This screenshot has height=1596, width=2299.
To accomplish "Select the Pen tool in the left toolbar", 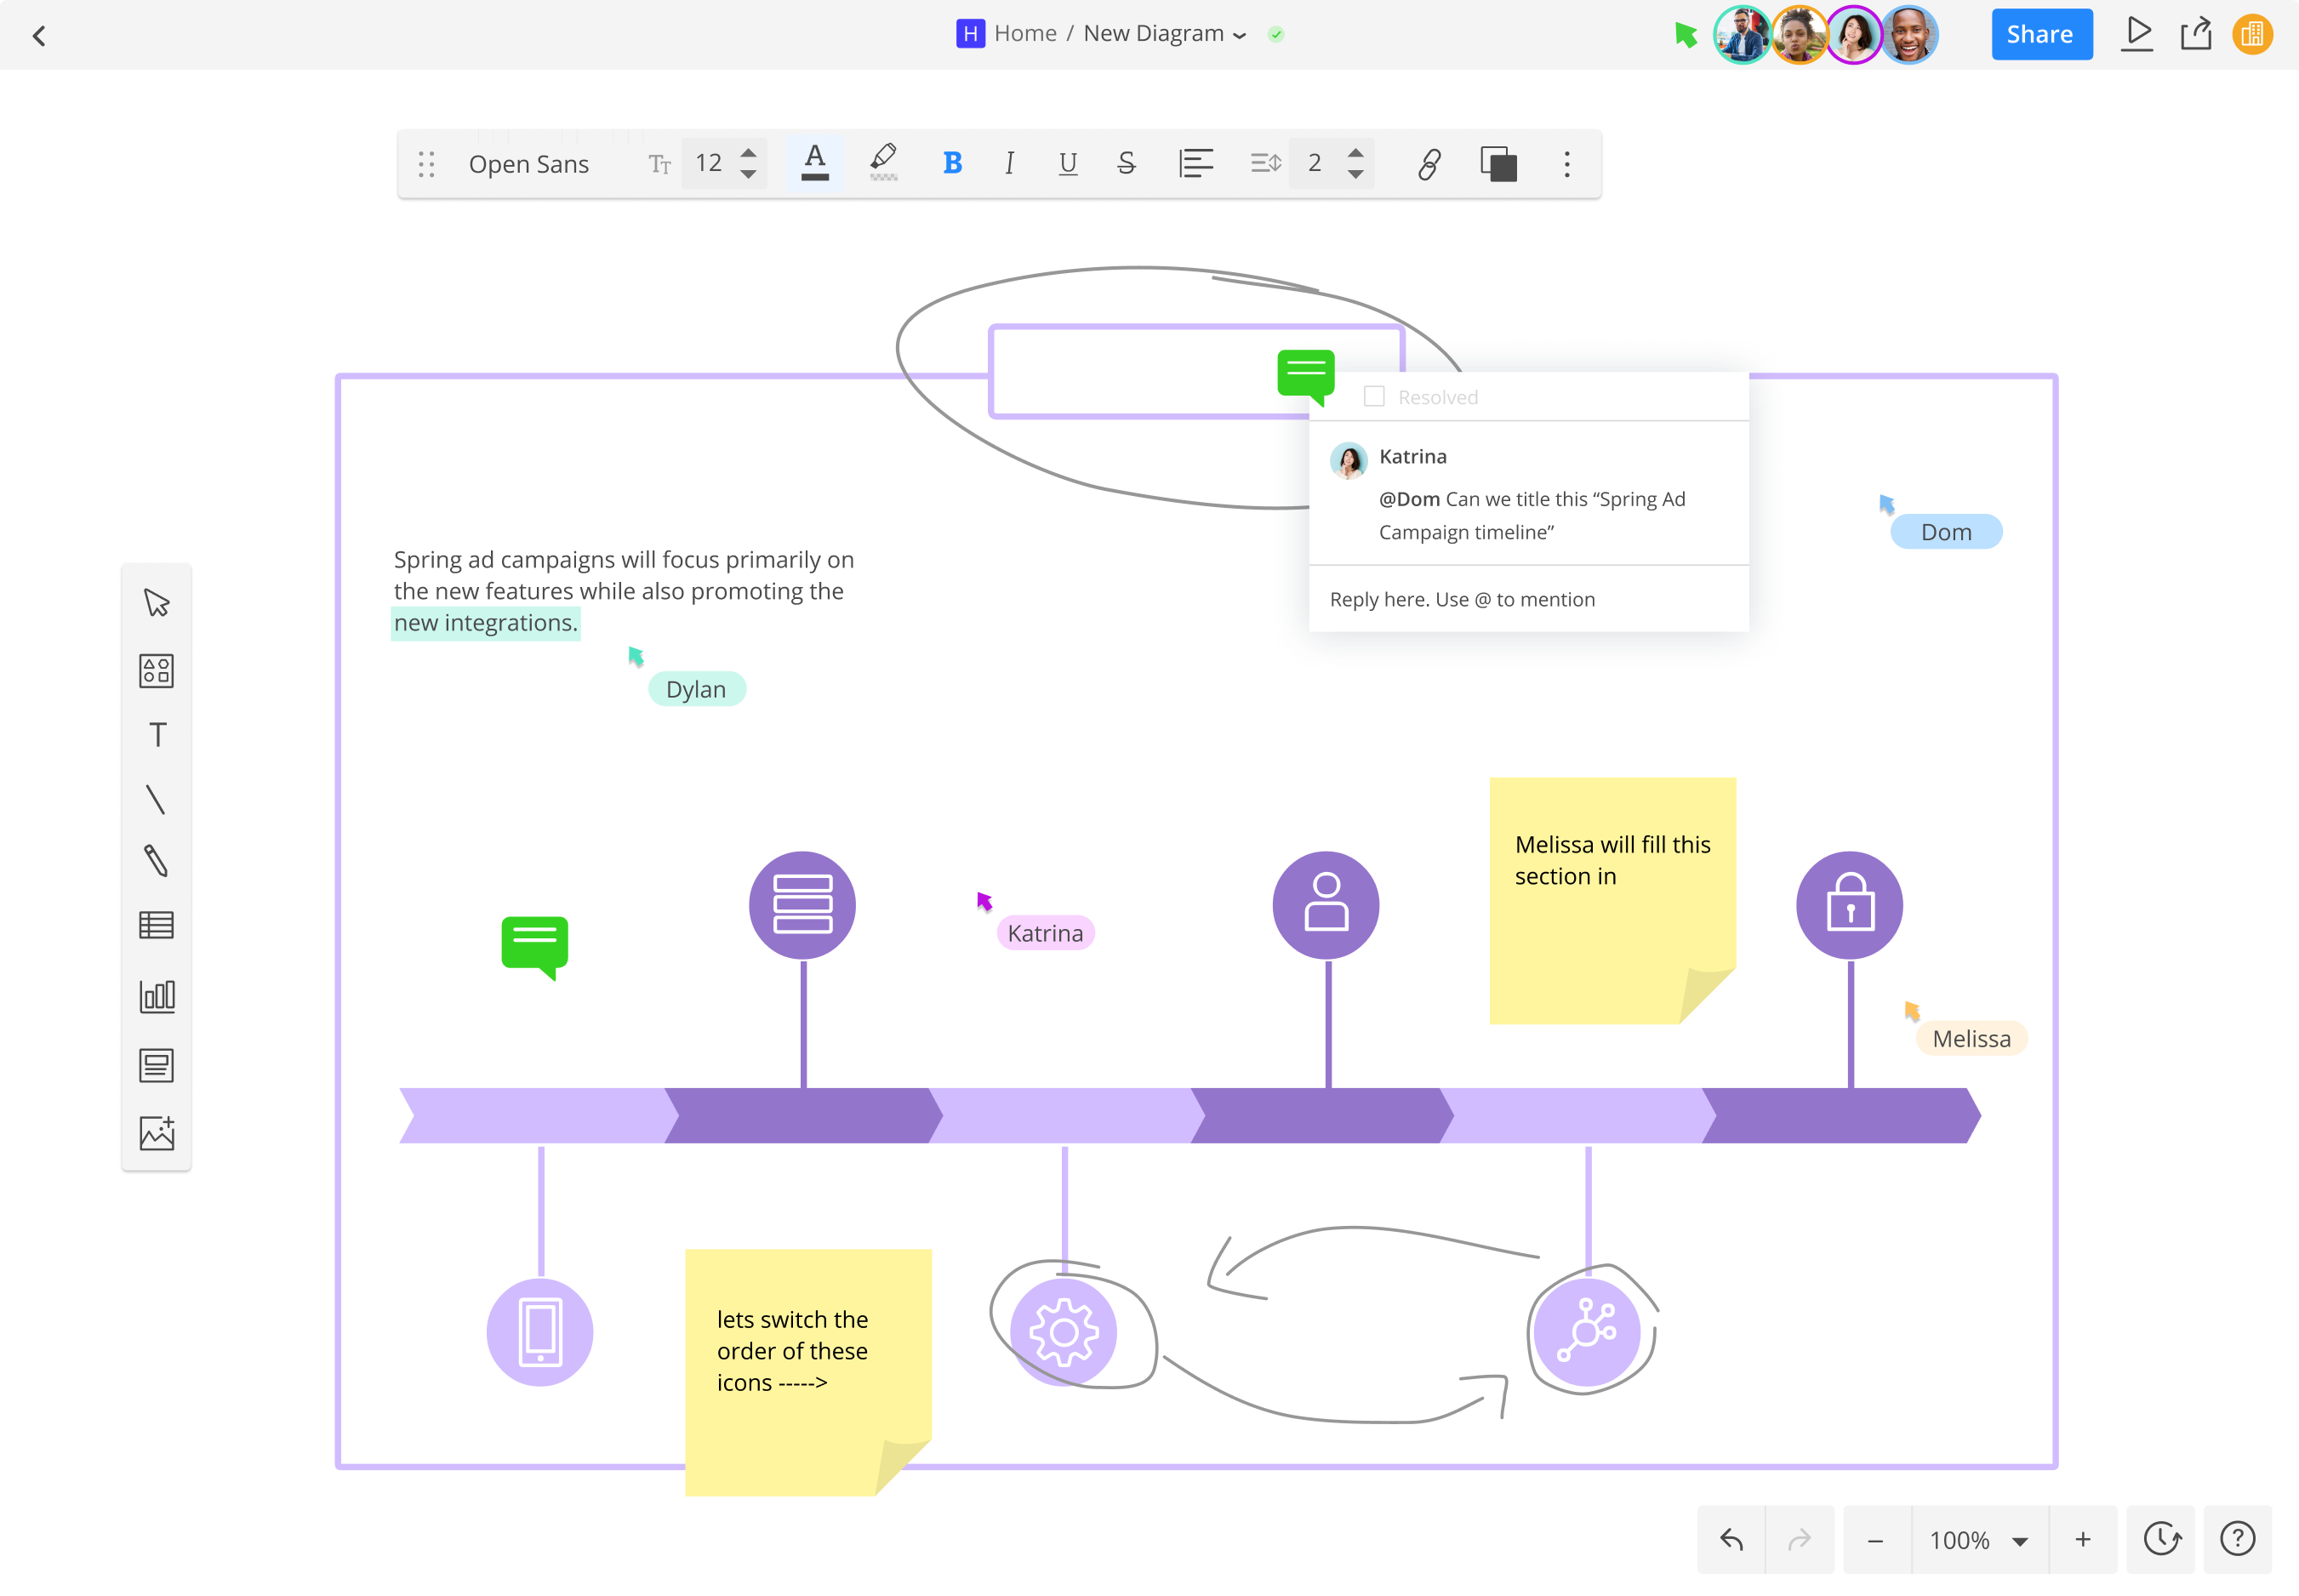I will coord(157,861).
